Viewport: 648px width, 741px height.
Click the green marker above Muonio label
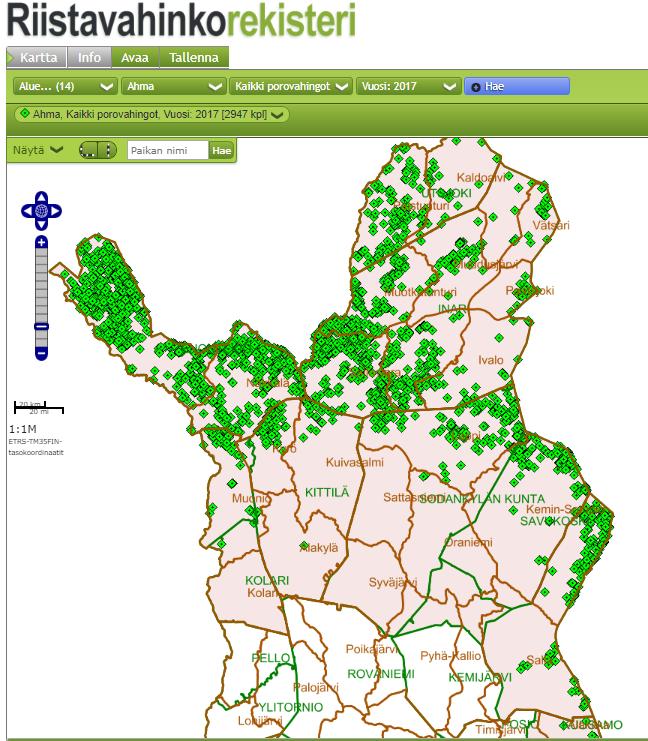[x=232, y=483]
